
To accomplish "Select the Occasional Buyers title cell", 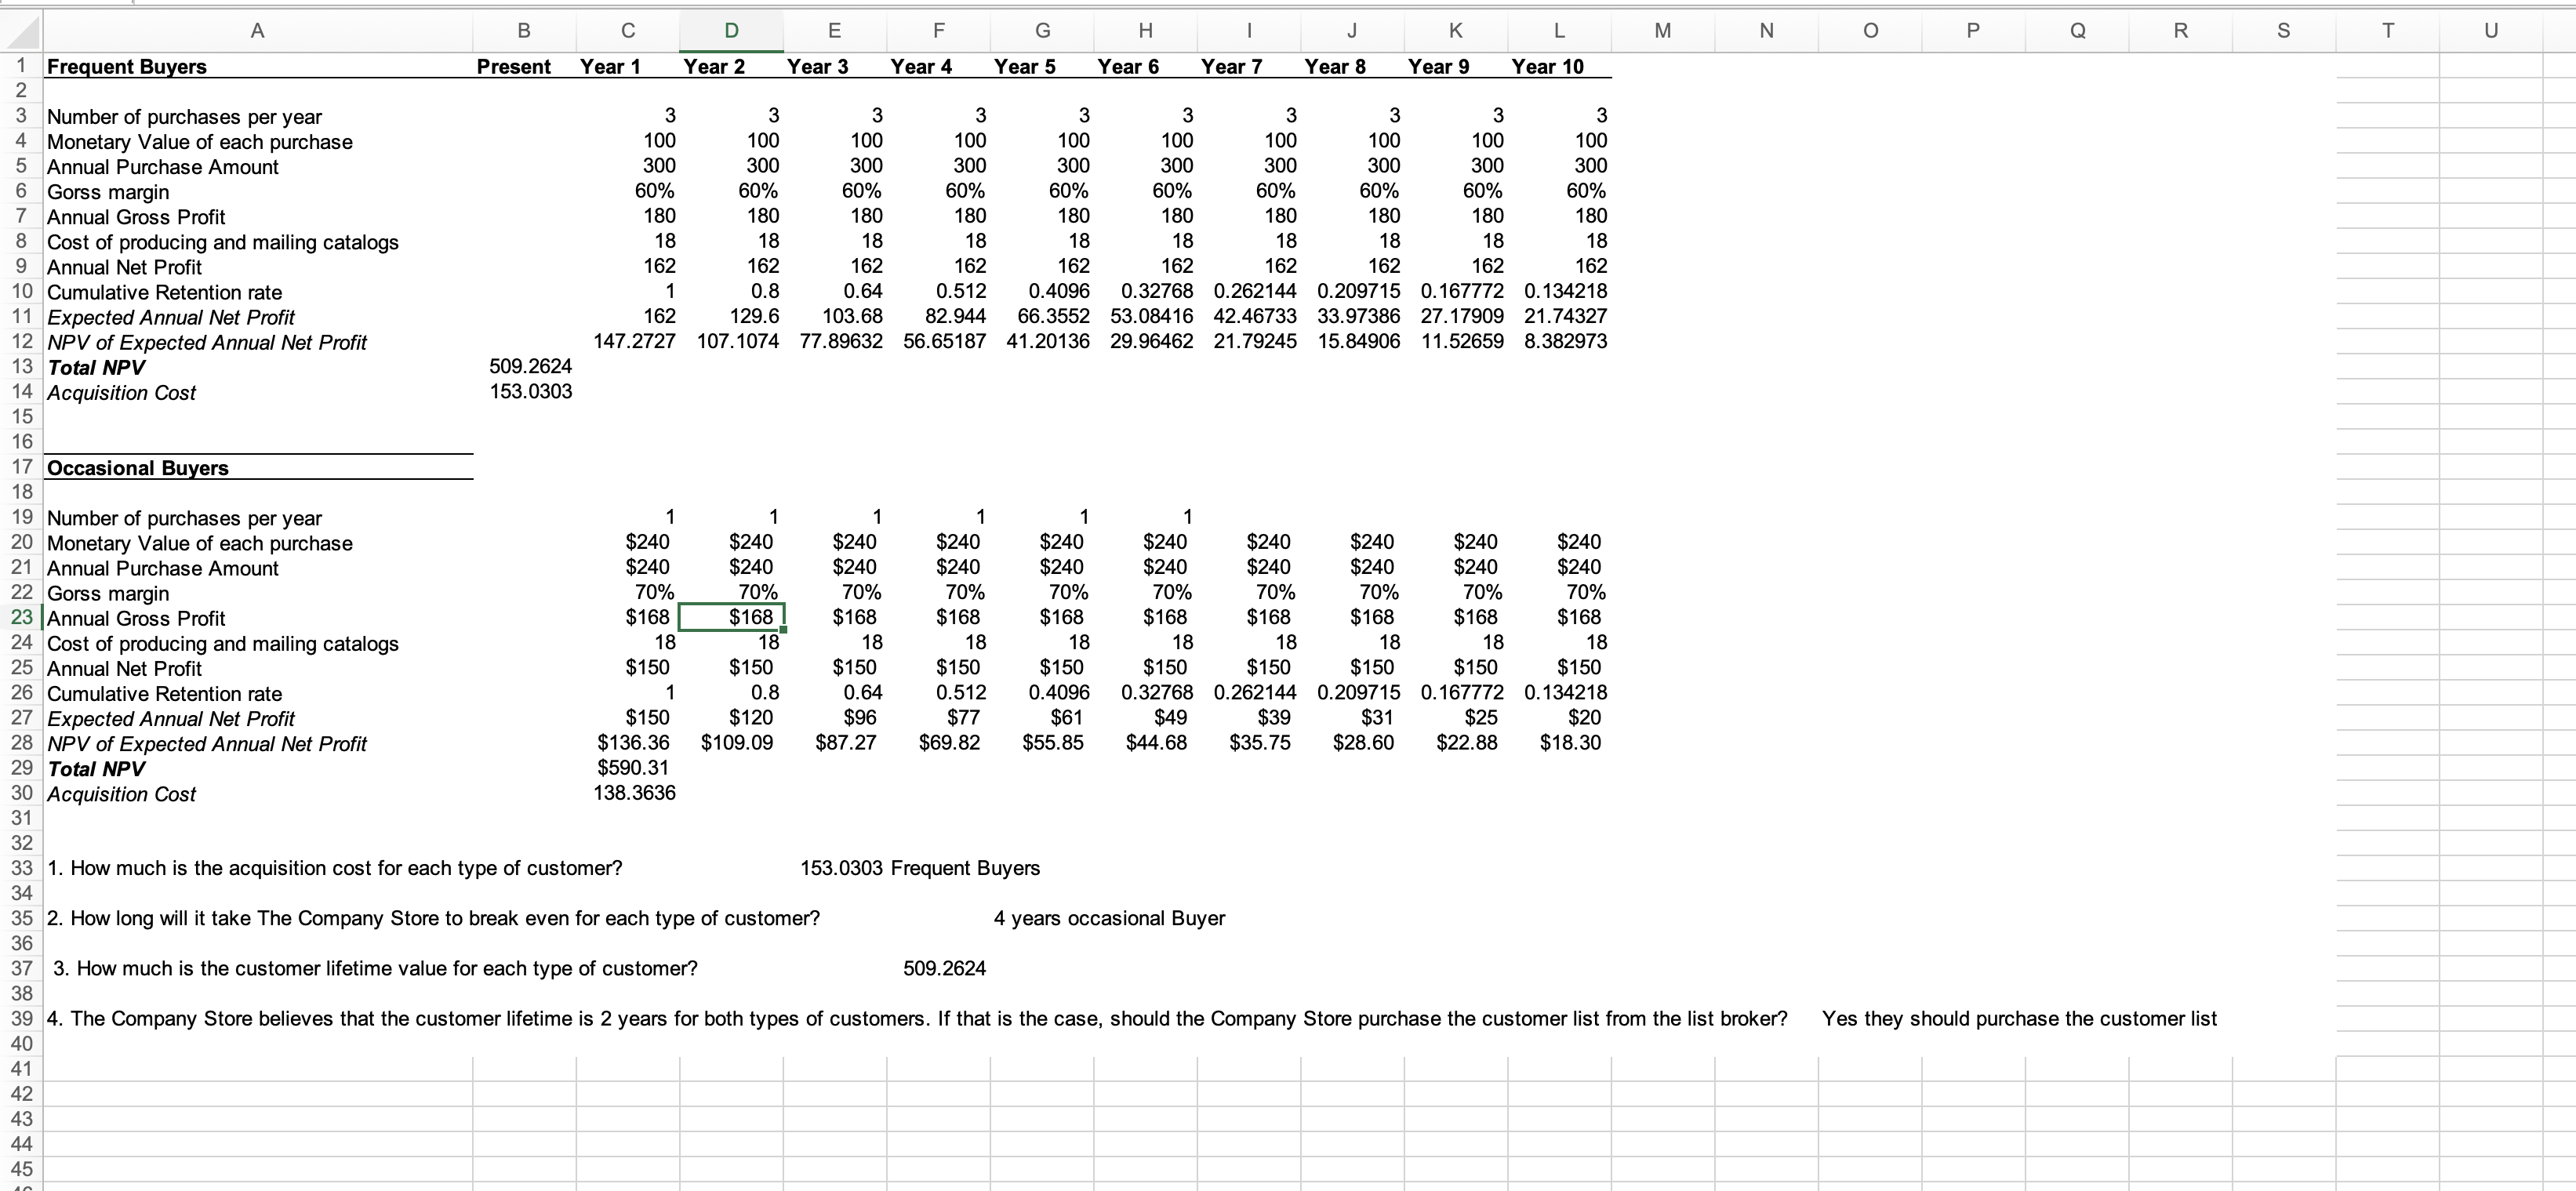I will pyautogui.click(x=138, y=467).
